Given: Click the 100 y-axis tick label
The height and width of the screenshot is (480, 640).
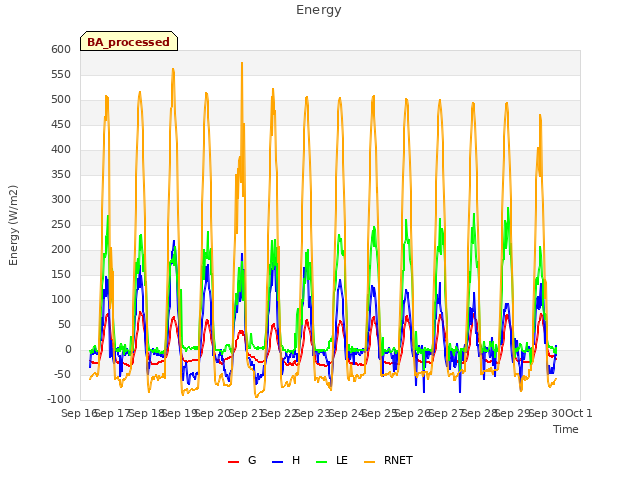Looking at the screenshot, I should (x=61, y=300).
